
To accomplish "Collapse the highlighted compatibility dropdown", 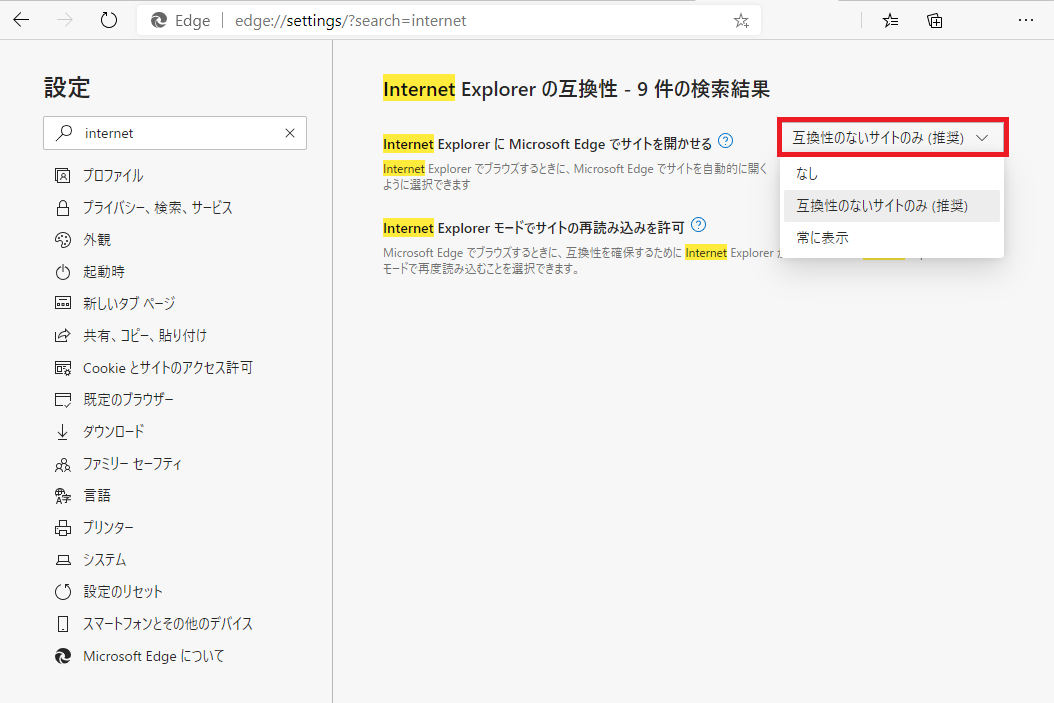I will [891, 137].
